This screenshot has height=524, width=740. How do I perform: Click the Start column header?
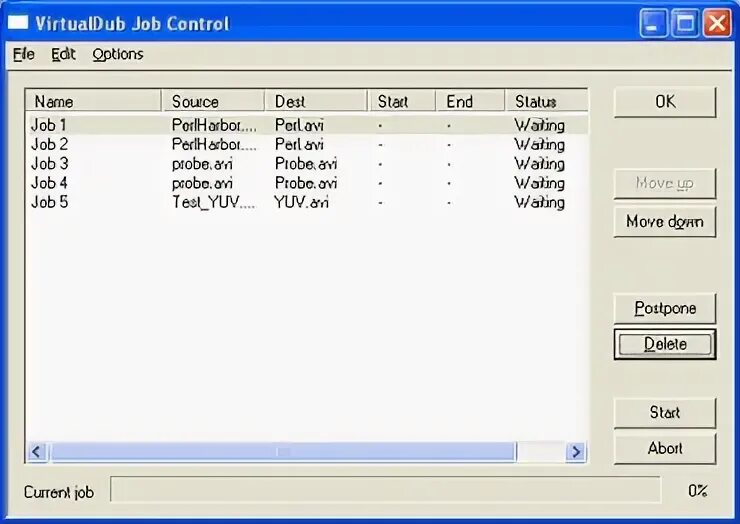tap(402, 101)
